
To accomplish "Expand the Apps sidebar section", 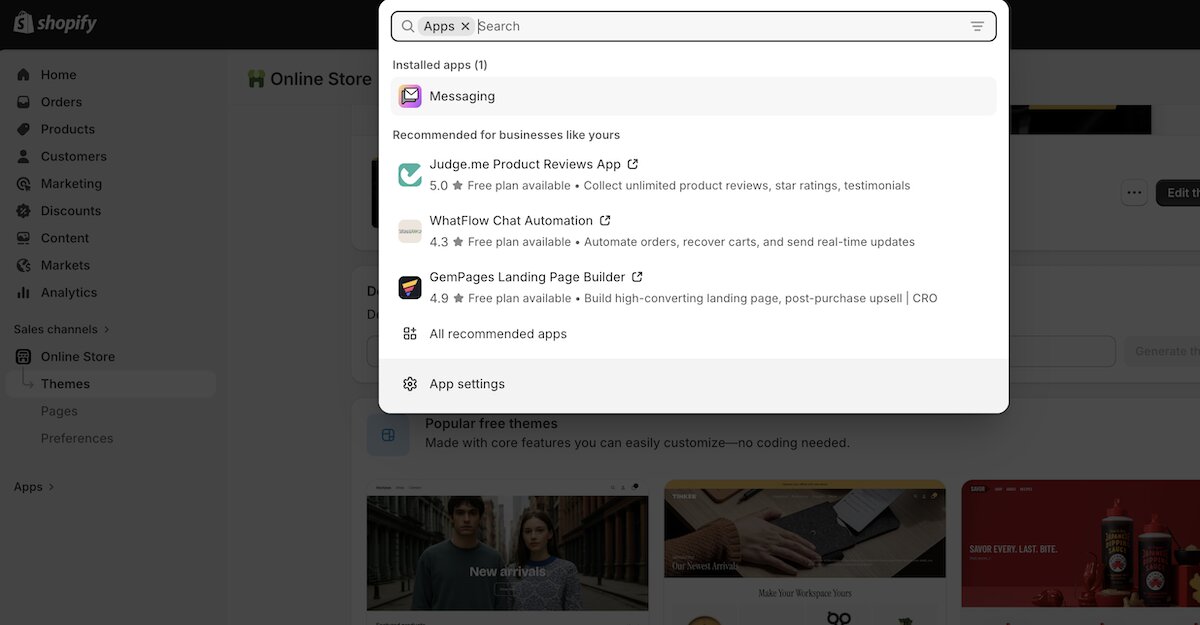I will click(x=34, y=487).
